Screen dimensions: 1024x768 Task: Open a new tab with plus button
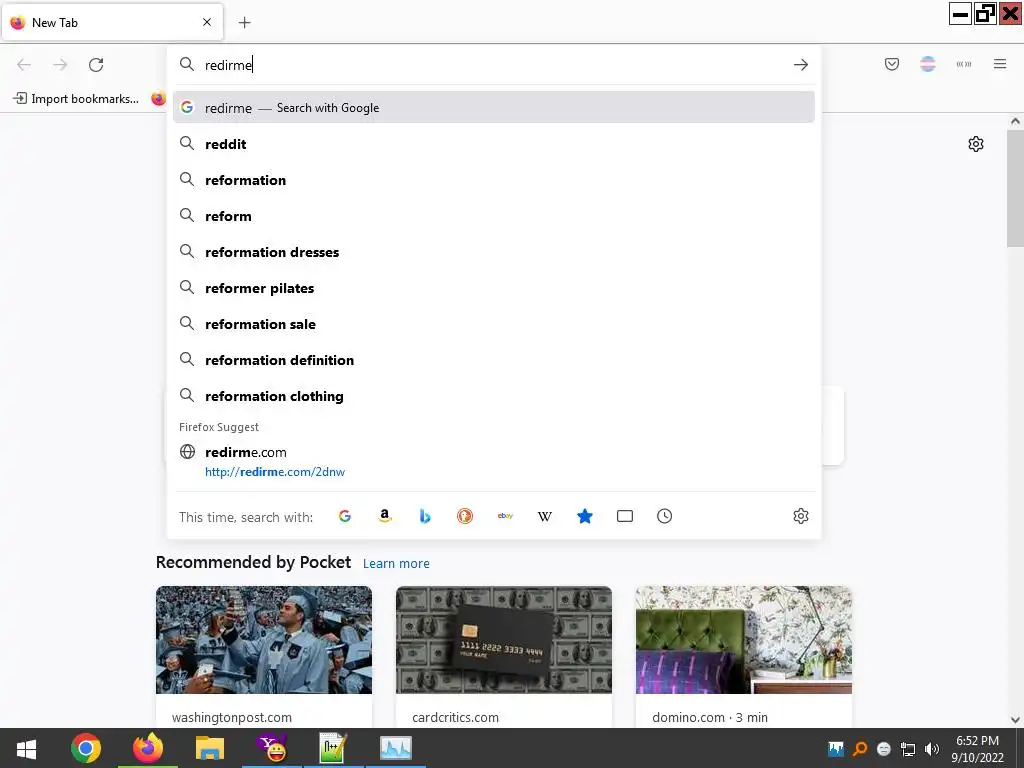coord(245,23)
